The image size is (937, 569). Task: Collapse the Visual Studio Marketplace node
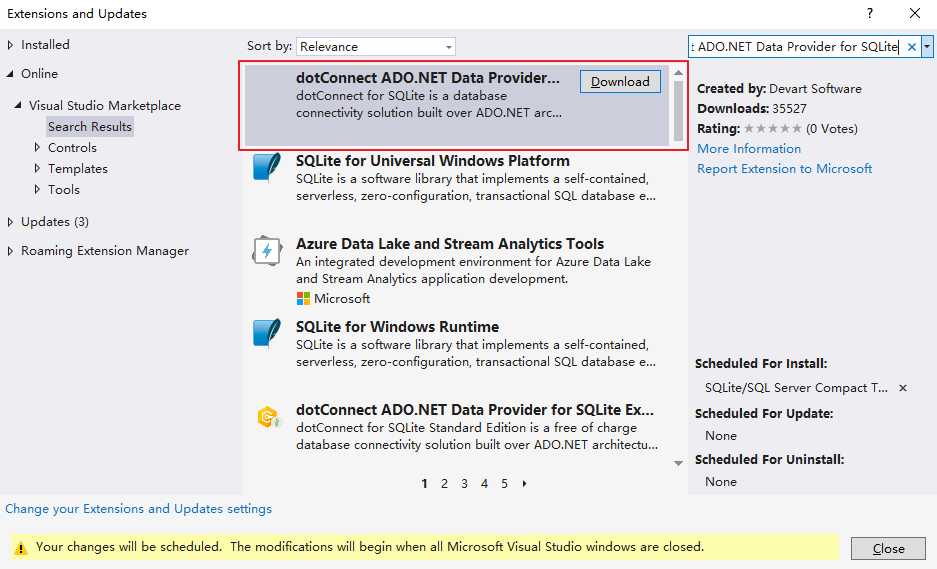pos(18,105)
